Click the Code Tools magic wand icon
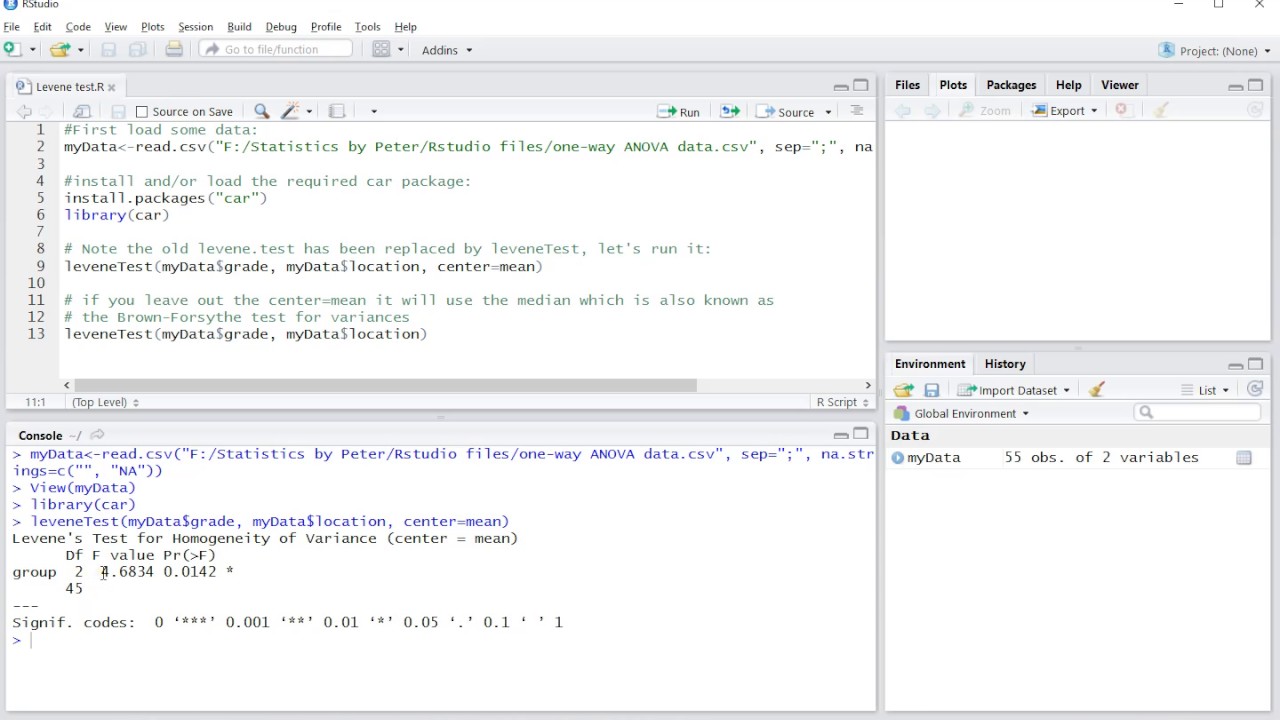This screenshot has height=720, width=1280. [291, 111]
